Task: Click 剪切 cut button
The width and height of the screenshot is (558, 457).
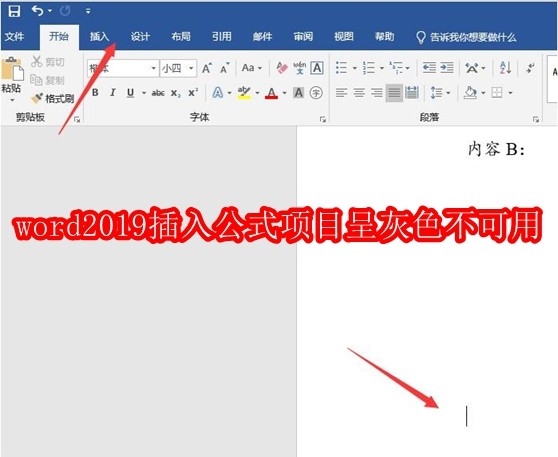Action: [48, 62]
